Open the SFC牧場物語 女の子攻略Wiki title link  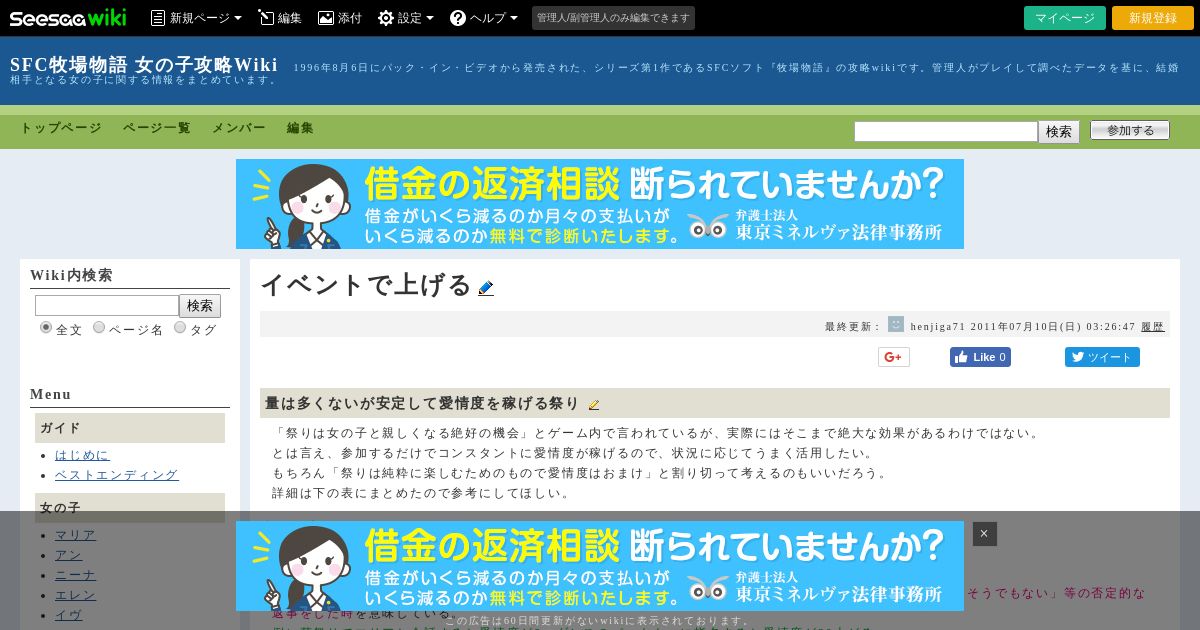click(x=144, y=65)
